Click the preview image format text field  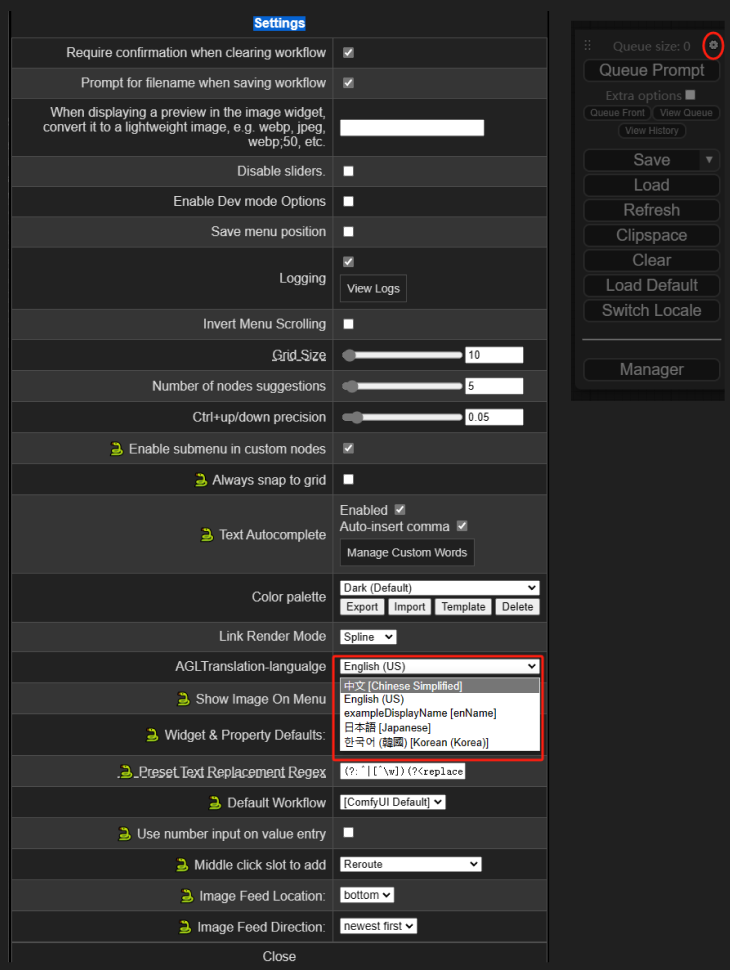click(412, 128)
